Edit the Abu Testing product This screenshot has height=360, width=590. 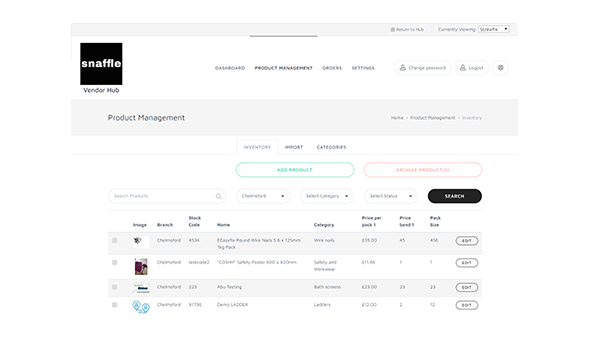(467, 287)
